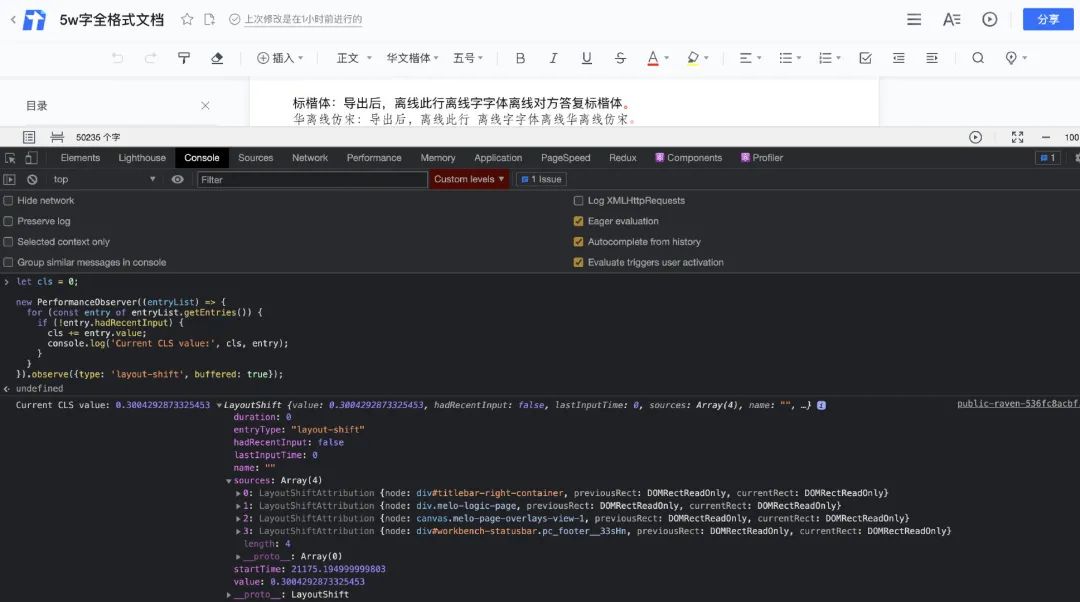The width and height of the screenshot is (1080, 602).
Task: Enable Selected context only checkbox
Action: [8, 242]
